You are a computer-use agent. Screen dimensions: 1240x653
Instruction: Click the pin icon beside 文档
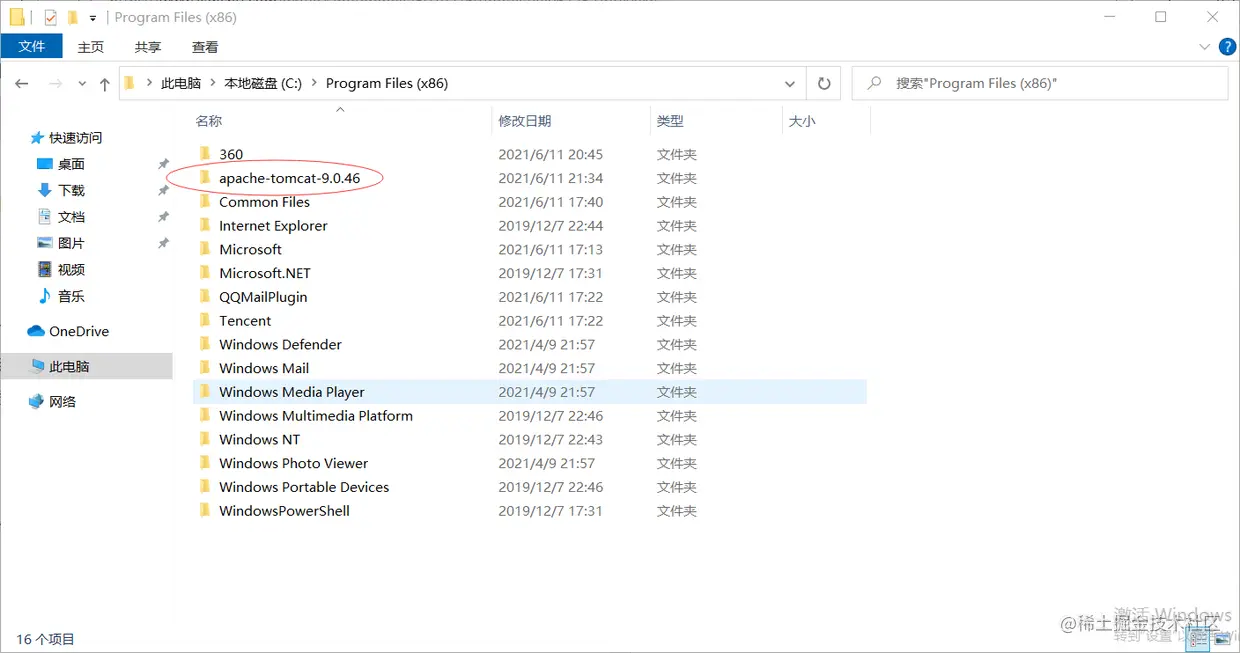click(x=163, y=217)
